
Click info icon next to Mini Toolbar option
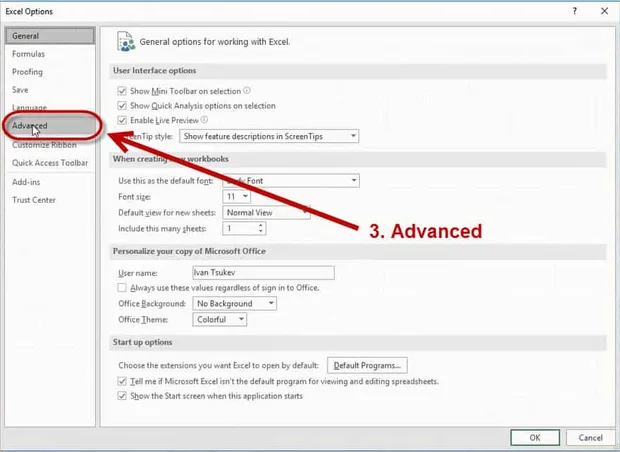pos(247,91)
